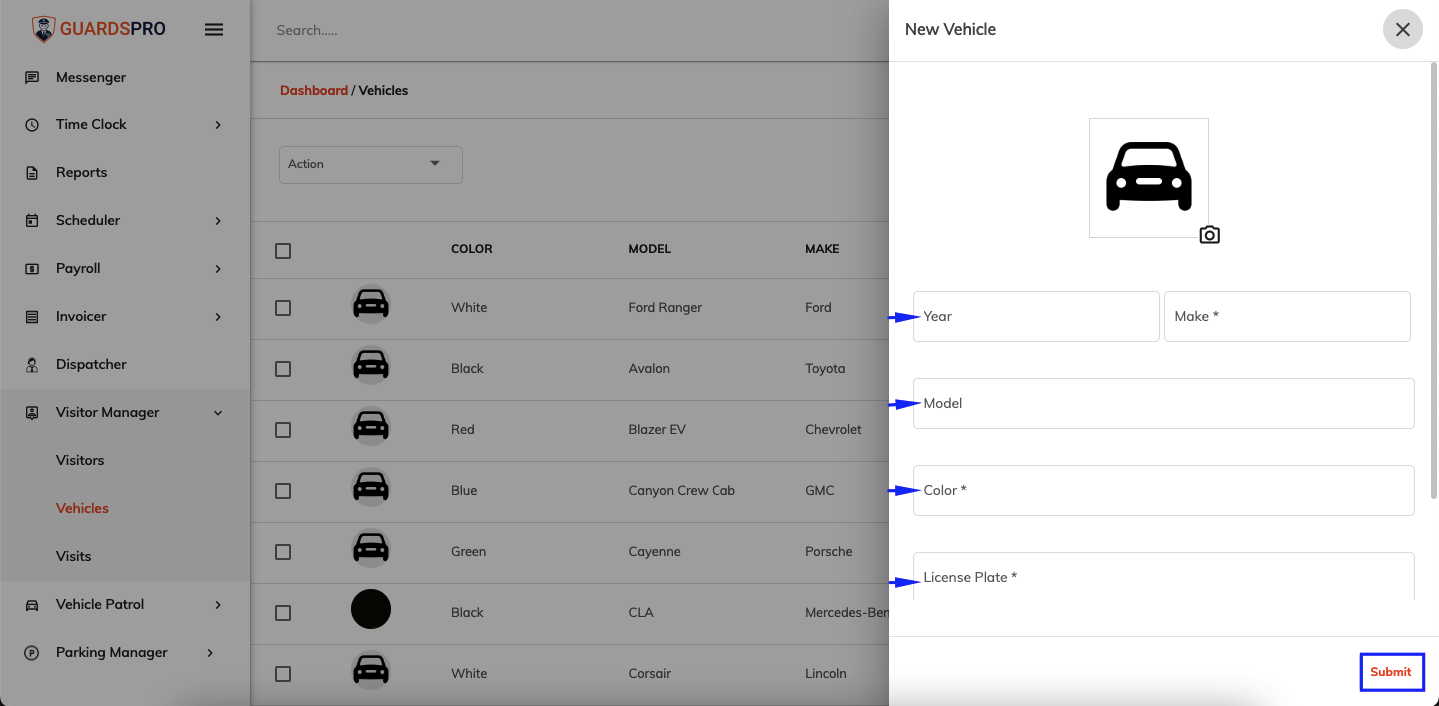
Task: Check the Ford Ranger row checkbox
Action: (x=283, y=308)
